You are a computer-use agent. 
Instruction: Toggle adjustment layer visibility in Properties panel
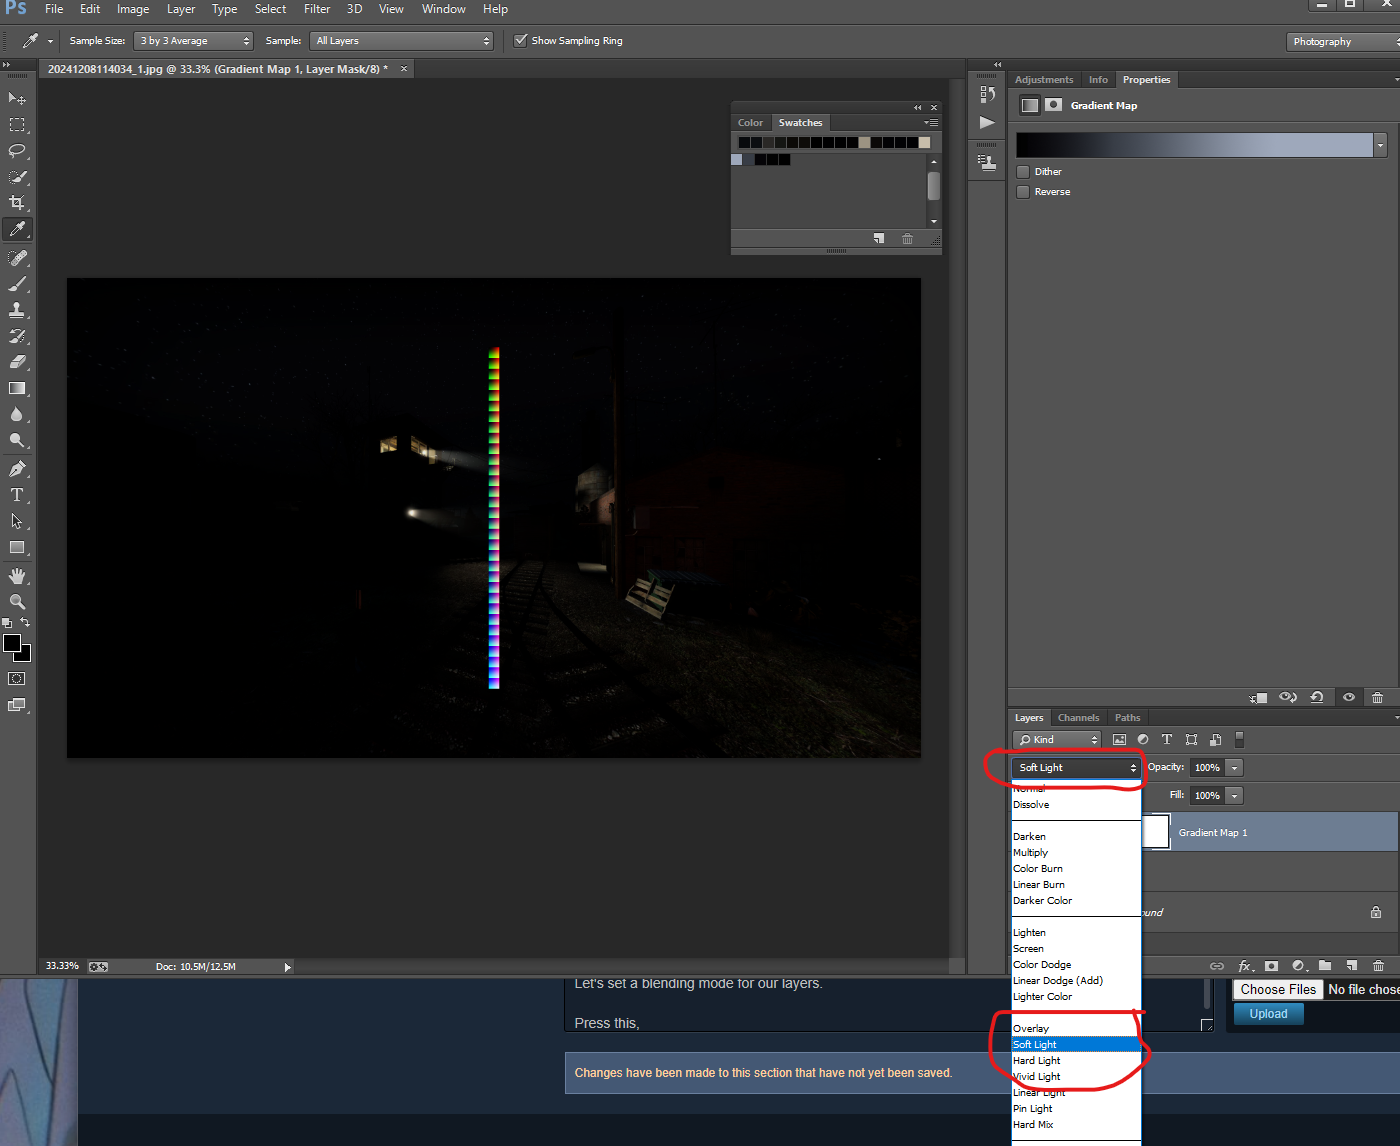click(x=1348, y=697)
